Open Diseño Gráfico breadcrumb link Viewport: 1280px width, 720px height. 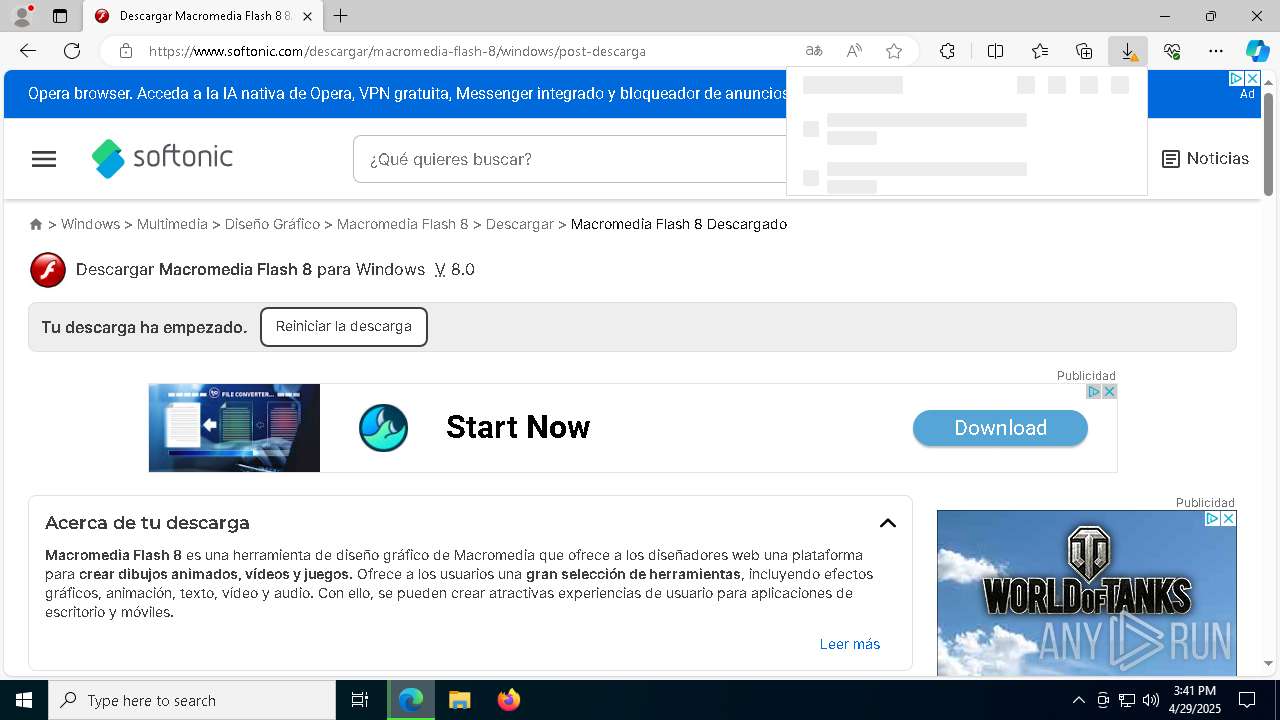(x=272, y=224)
